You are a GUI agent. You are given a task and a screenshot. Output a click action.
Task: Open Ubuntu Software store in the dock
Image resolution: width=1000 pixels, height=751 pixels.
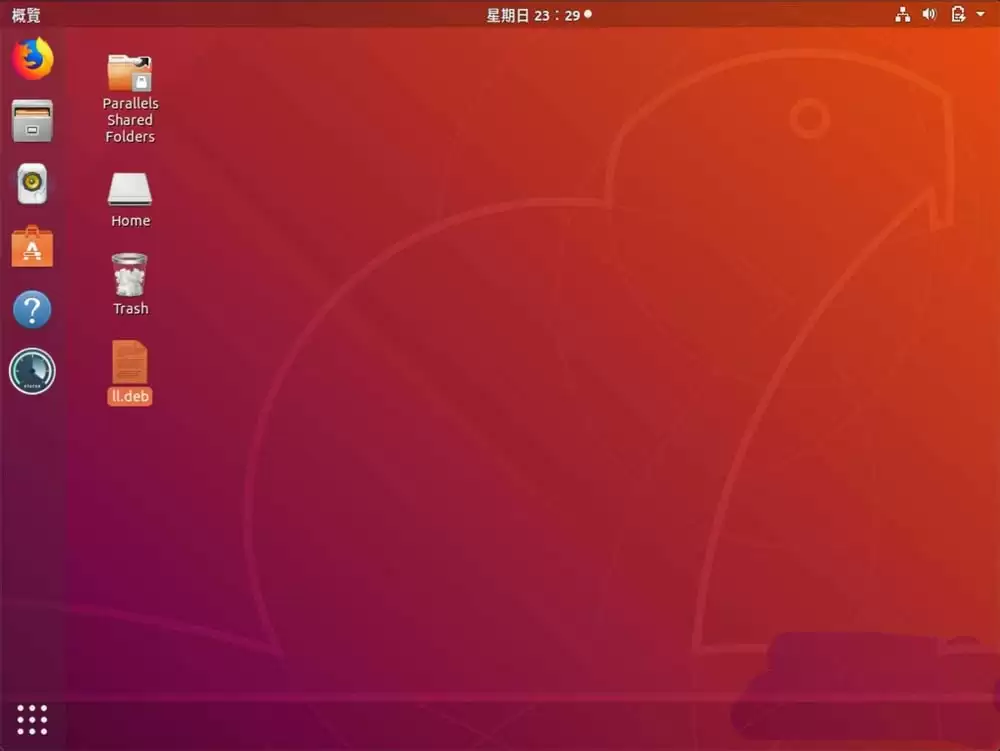32,246
